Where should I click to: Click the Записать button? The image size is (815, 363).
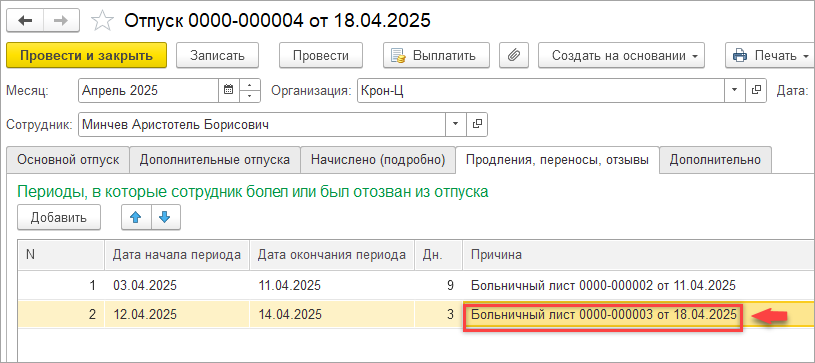click(x=217, y=55)
